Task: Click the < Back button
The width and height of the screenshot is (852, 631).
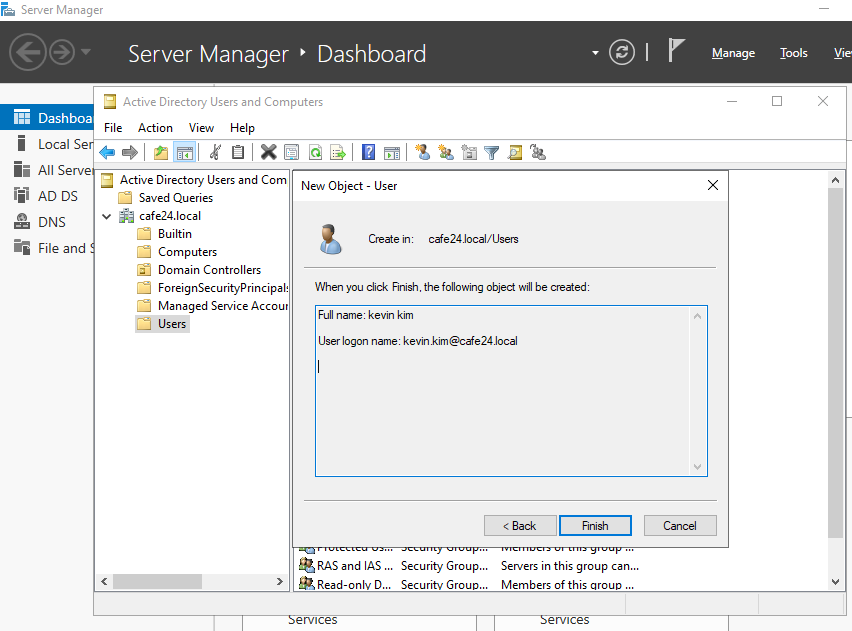Action: tap(520, 526)
